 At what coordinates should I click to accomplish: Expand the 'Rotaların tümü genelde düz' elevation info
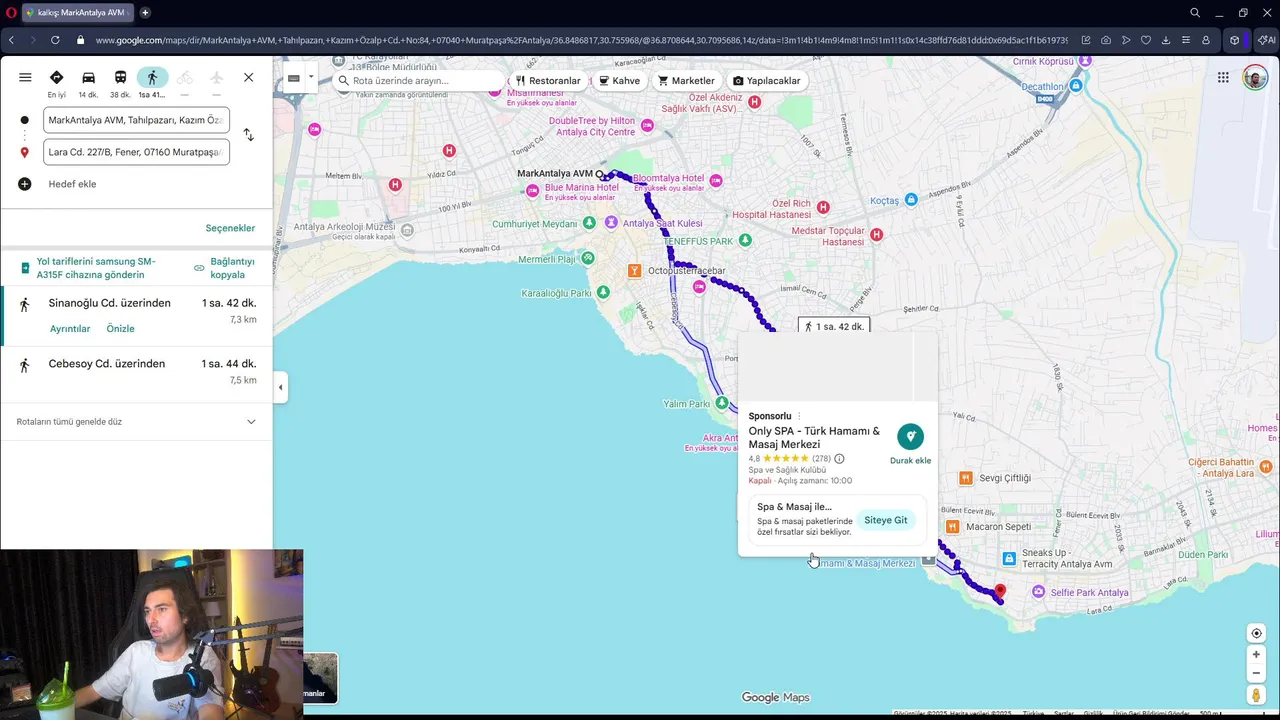coord(137,422)
